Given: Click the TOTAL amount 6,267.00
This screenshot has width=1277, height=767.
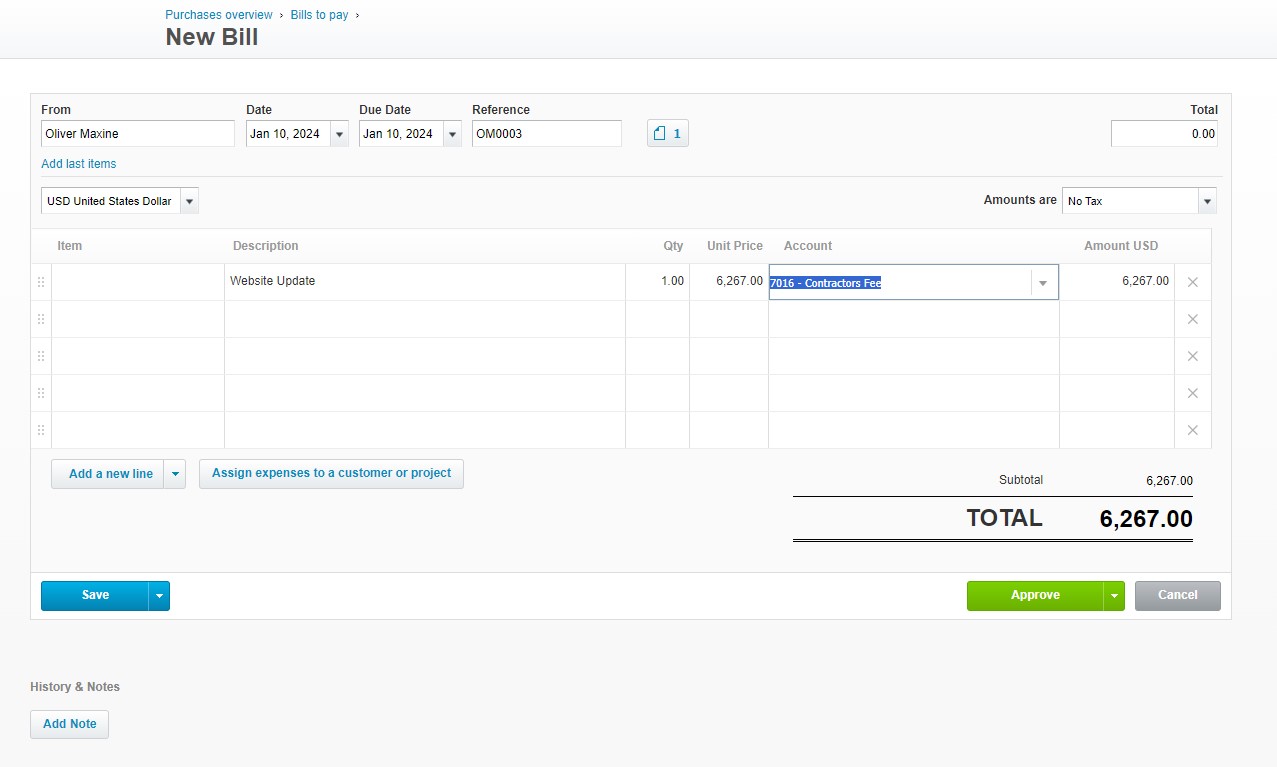Looking at the screenshot, I should point(1146,519).
